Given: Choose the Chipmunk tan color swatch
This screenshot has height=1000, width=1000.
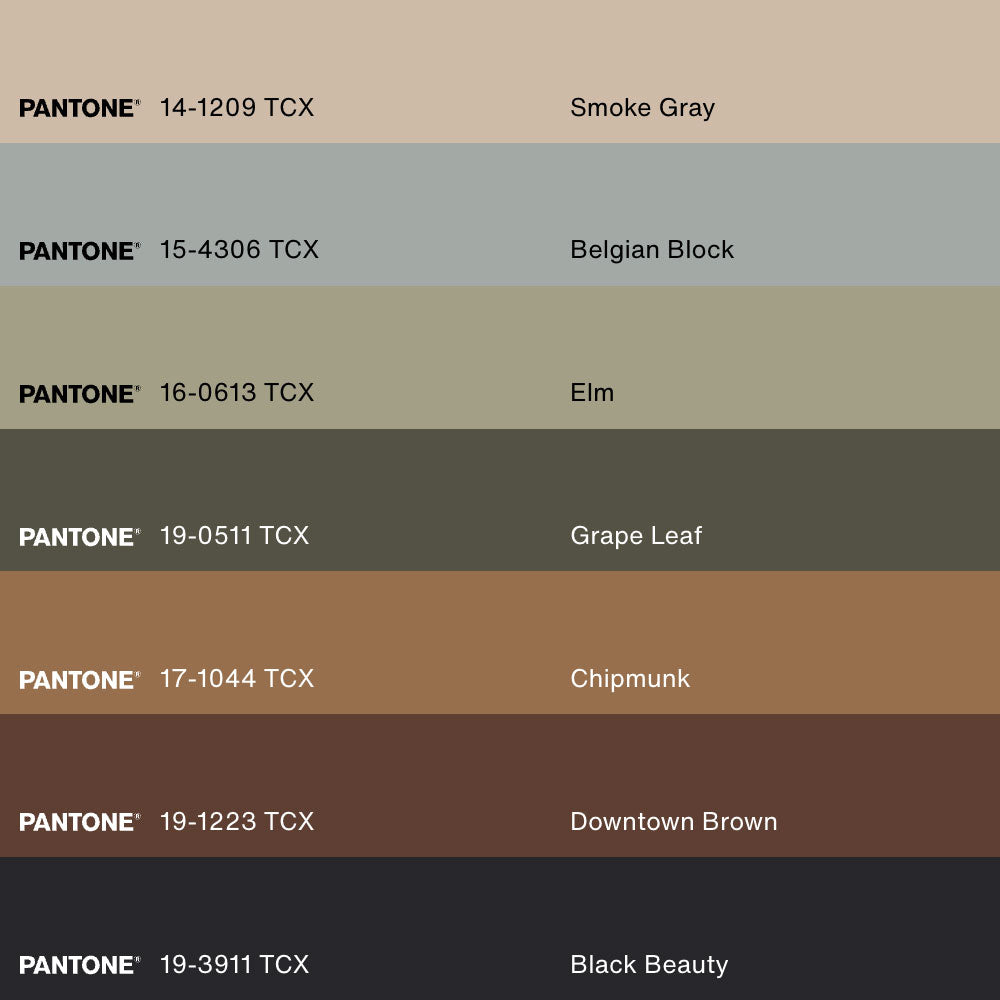Looking at the screenshot, I should [800, 620].
